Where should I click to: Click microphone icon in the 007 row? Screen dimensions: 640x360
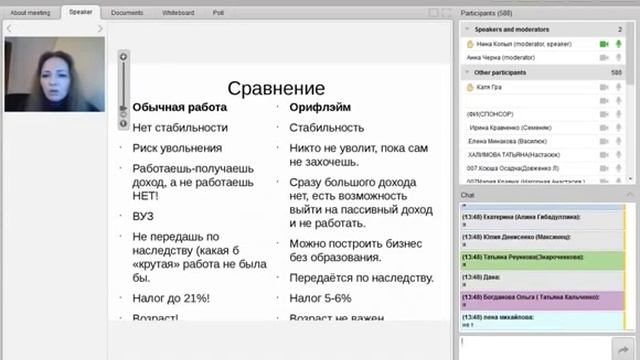(x=619, y=168)
